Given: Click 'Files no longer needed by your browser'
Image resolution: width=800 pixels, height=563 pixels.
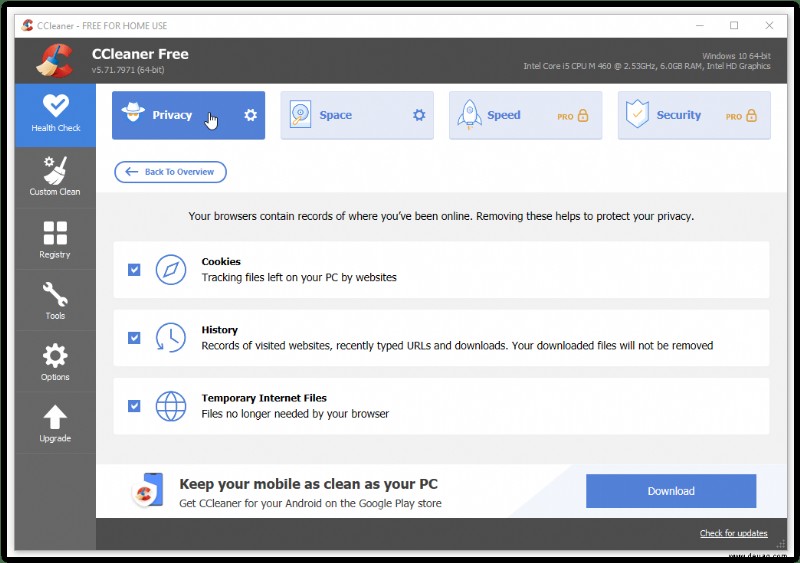Looking at the screenshot, I should tap(295, 413).
